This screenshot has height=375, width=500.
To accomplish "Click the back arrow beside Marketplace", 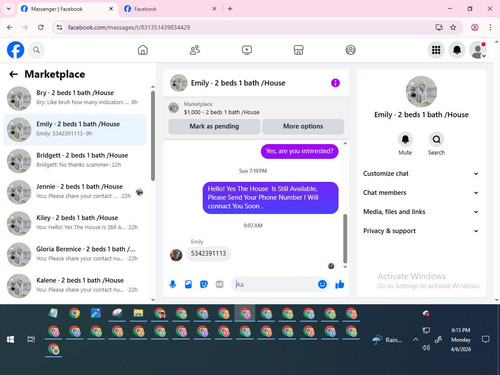I will [13, 74].
